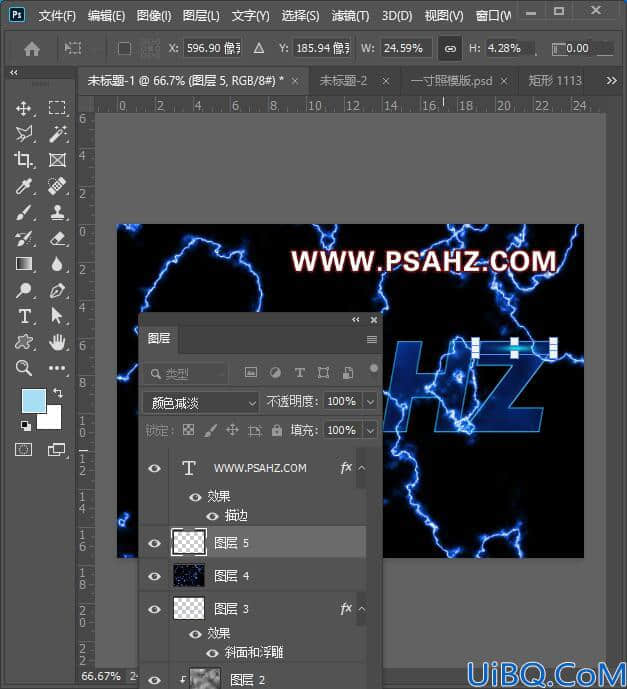Click the X position input field
627x689 pixels.
pos(213,48)
